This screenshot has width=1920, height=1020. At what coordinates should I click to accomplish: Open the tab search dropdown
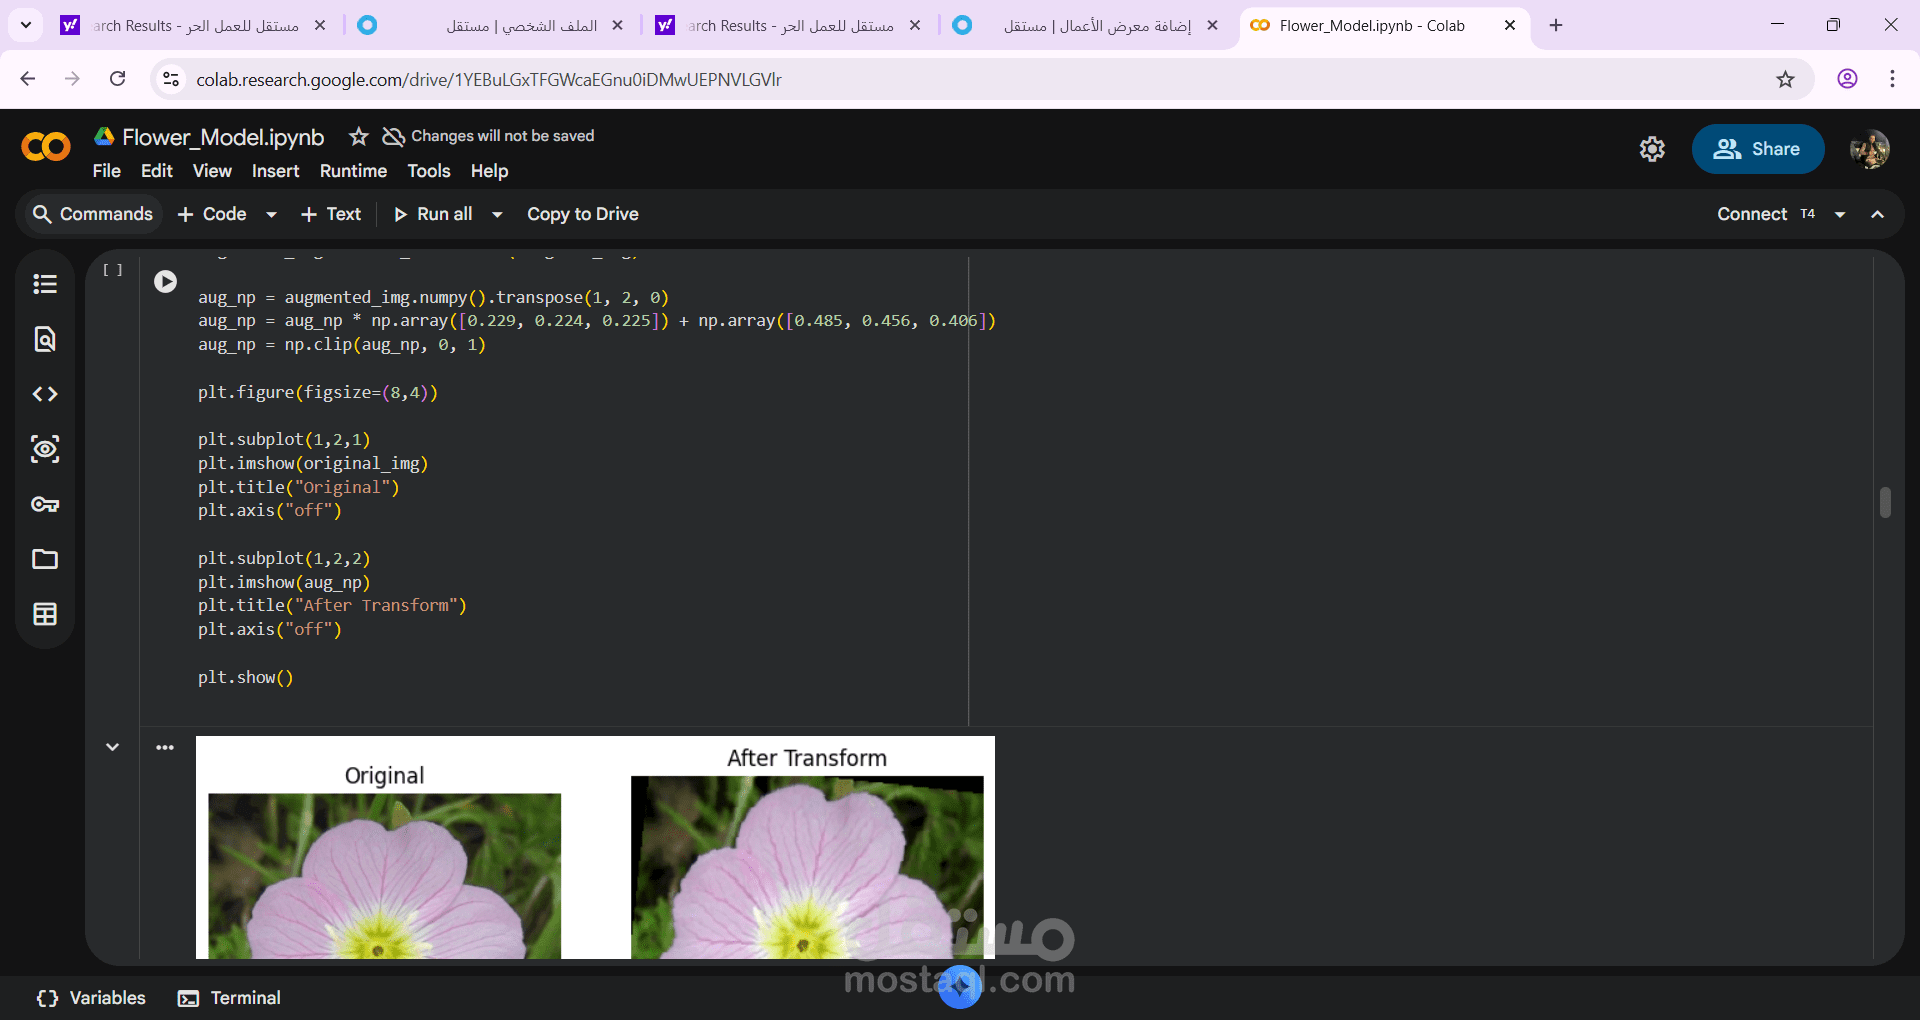click(25, 25)
